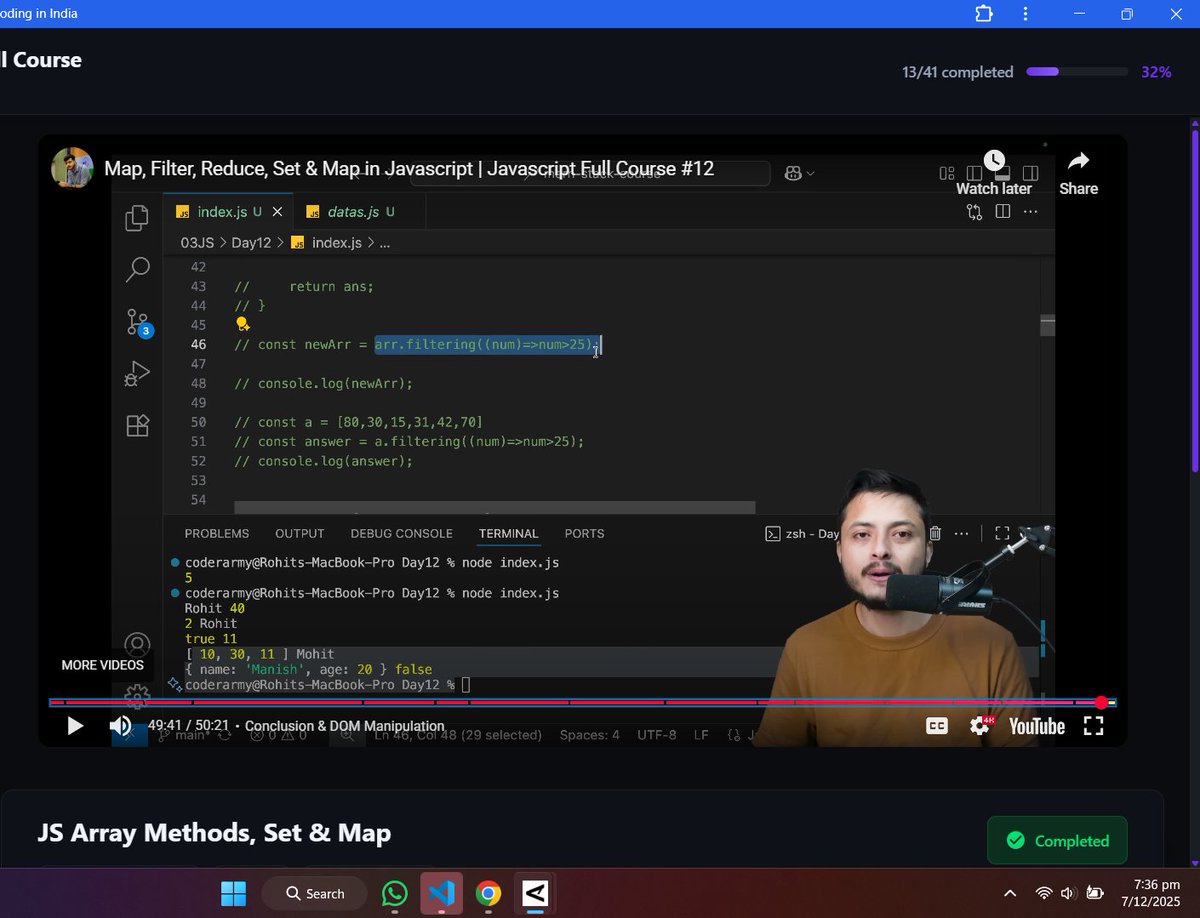Open the YouTube player settings gear
The height and width of the screenshot is (918, 1200).
click(x=981, y=726)
